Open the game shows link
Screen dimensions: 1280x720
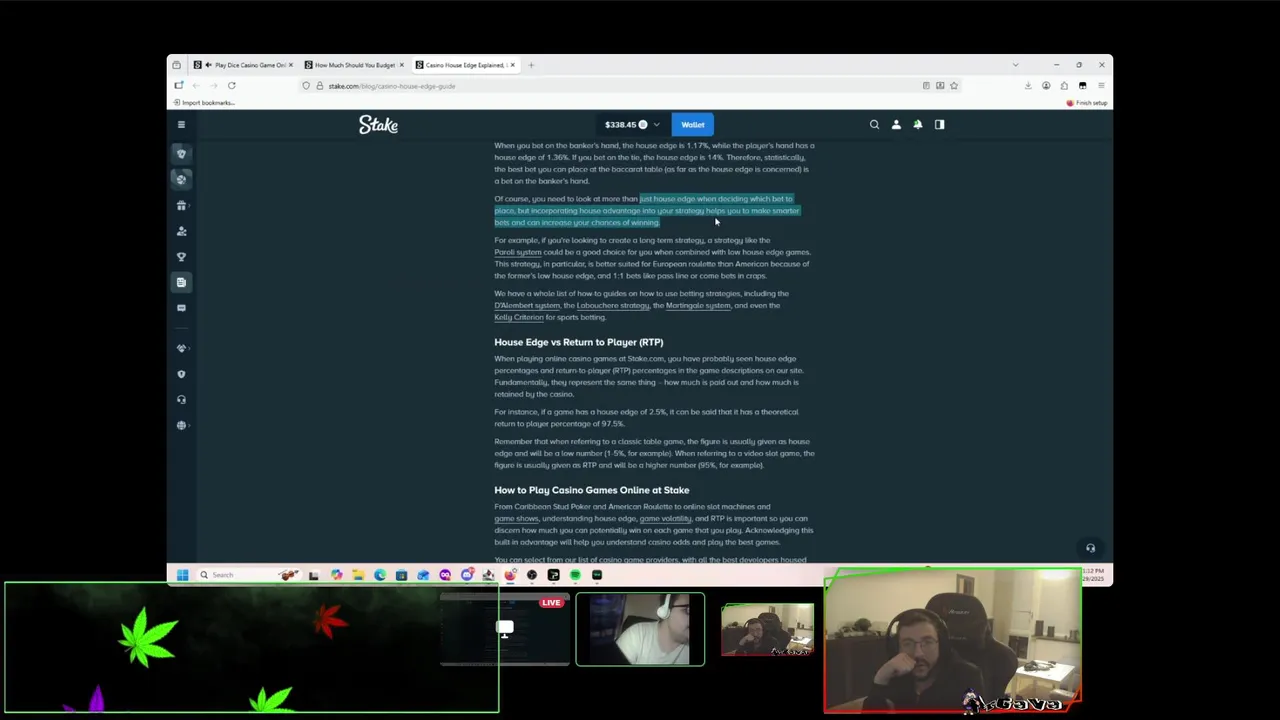[x=516, y=518]
